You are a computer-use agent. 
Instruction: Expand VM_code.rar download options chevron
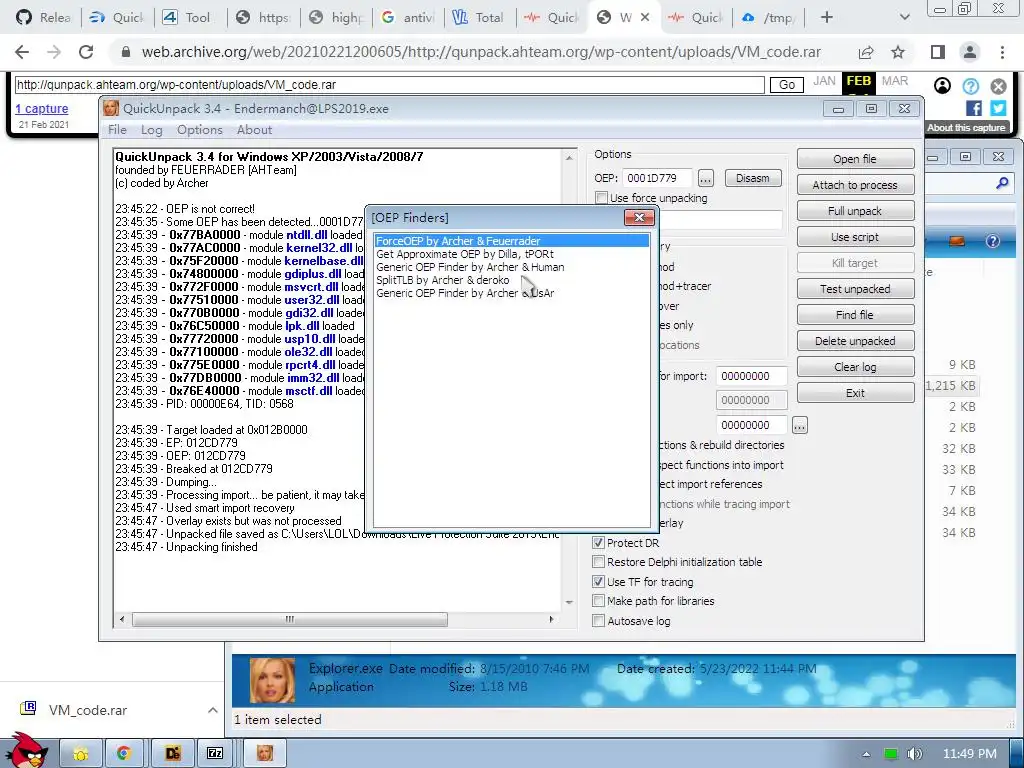212,710
